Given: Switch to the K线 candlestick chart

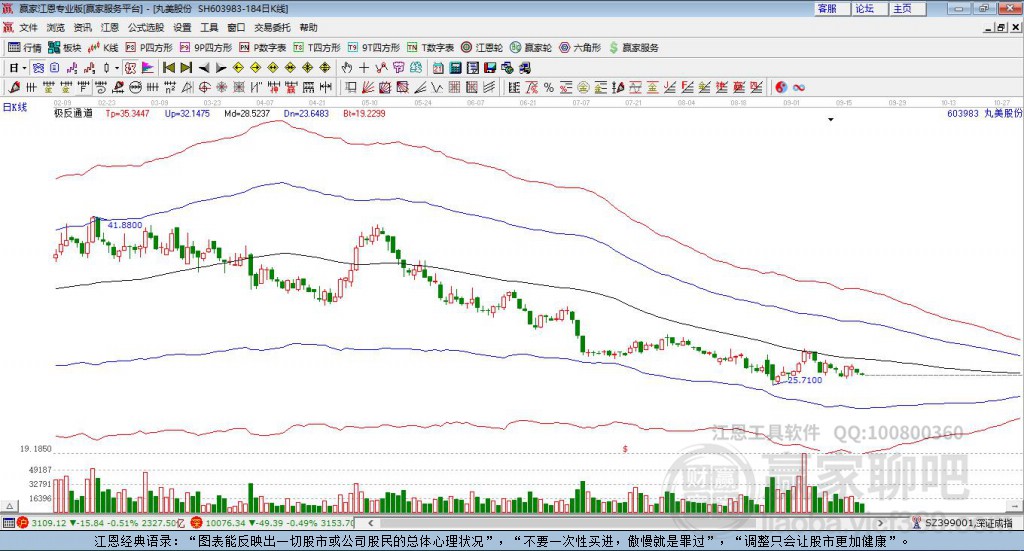Looking at the screenshot, I should coord(103,48).
